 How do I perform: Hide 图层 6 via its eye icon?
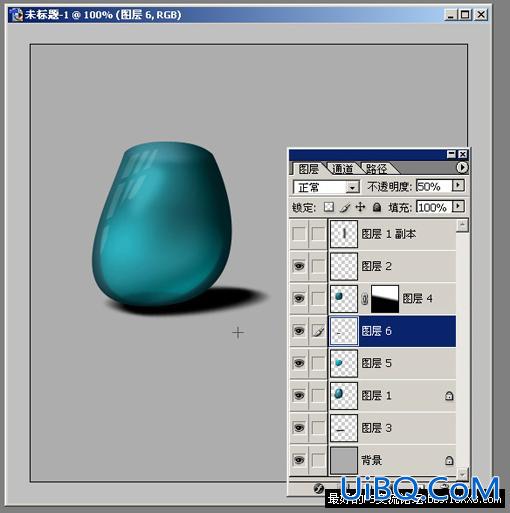pyautogui.click(x=299, y=331)
